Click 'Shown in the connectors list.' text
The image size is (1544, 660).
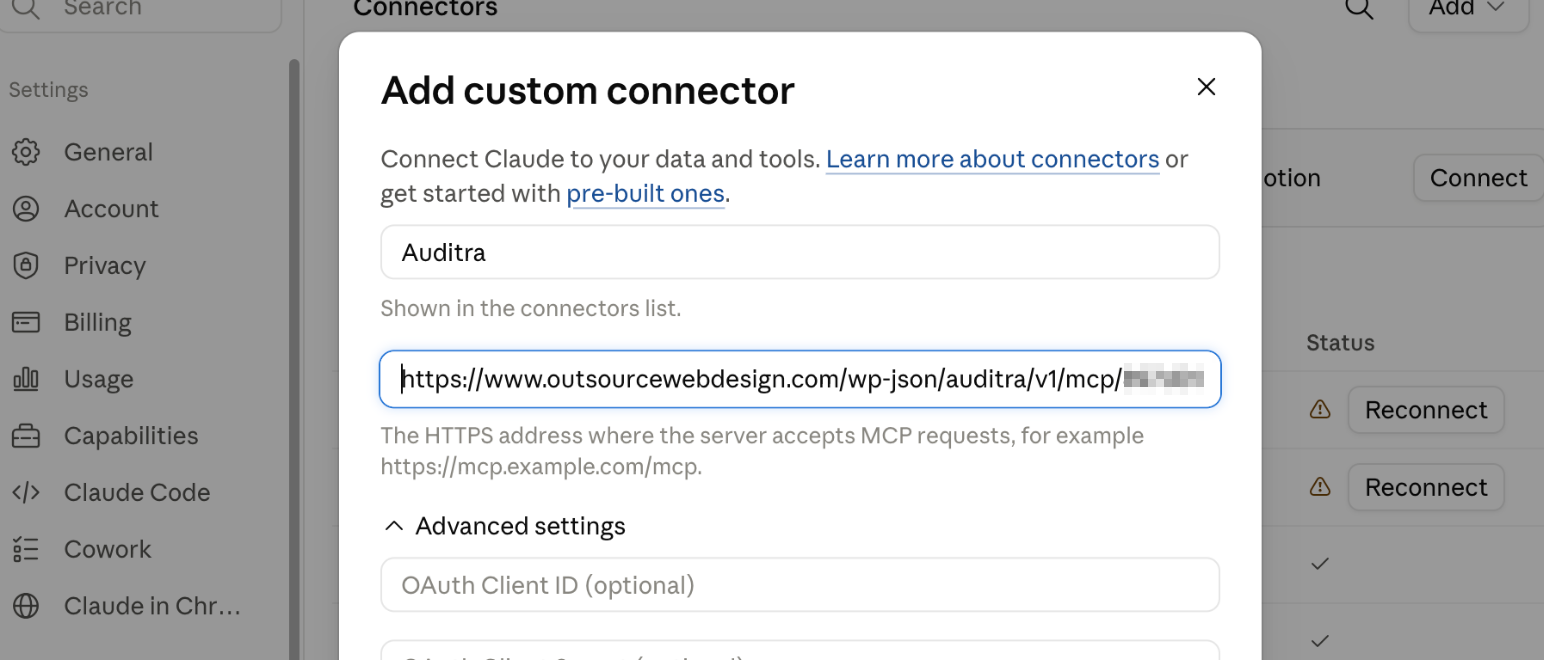point(530,308)
